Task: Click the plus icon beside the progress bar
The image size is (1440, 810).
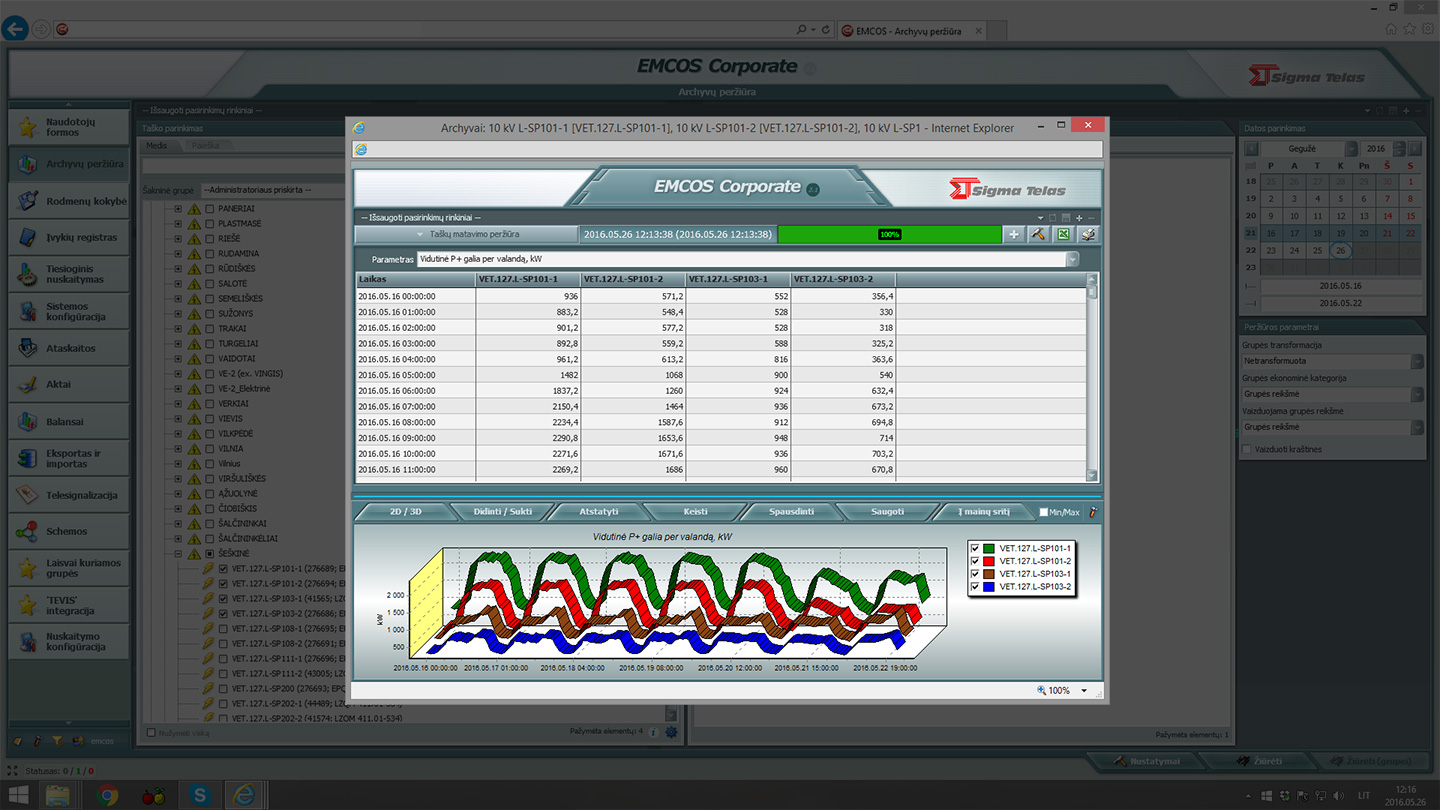Action: 1014,234
